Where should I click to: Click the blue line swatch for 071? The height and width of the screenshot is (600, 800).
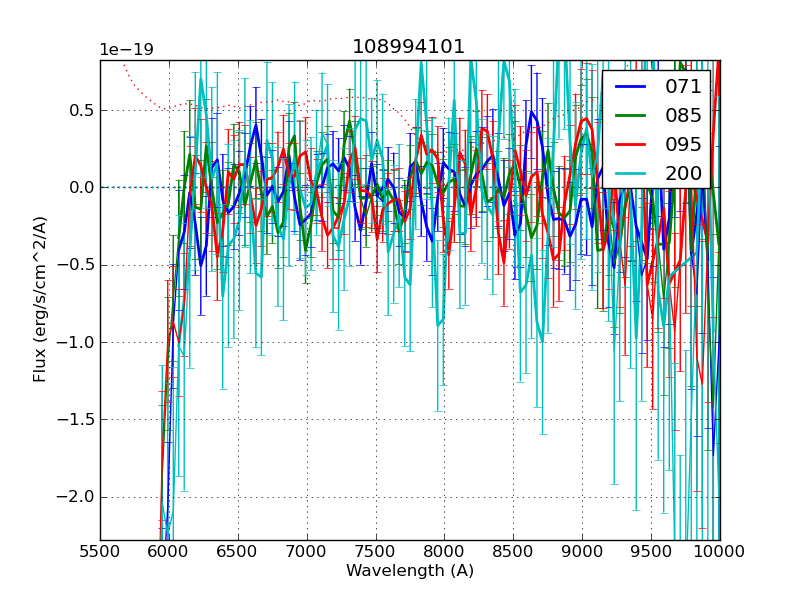(631, 87)
